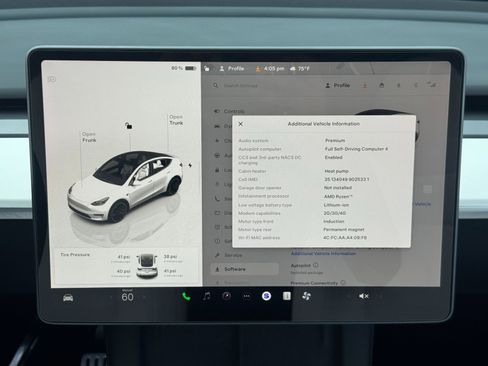Tap the weather cloud icon next to 75°F
488x366 pixels.
pyautogui.click(x=293, y=69)
